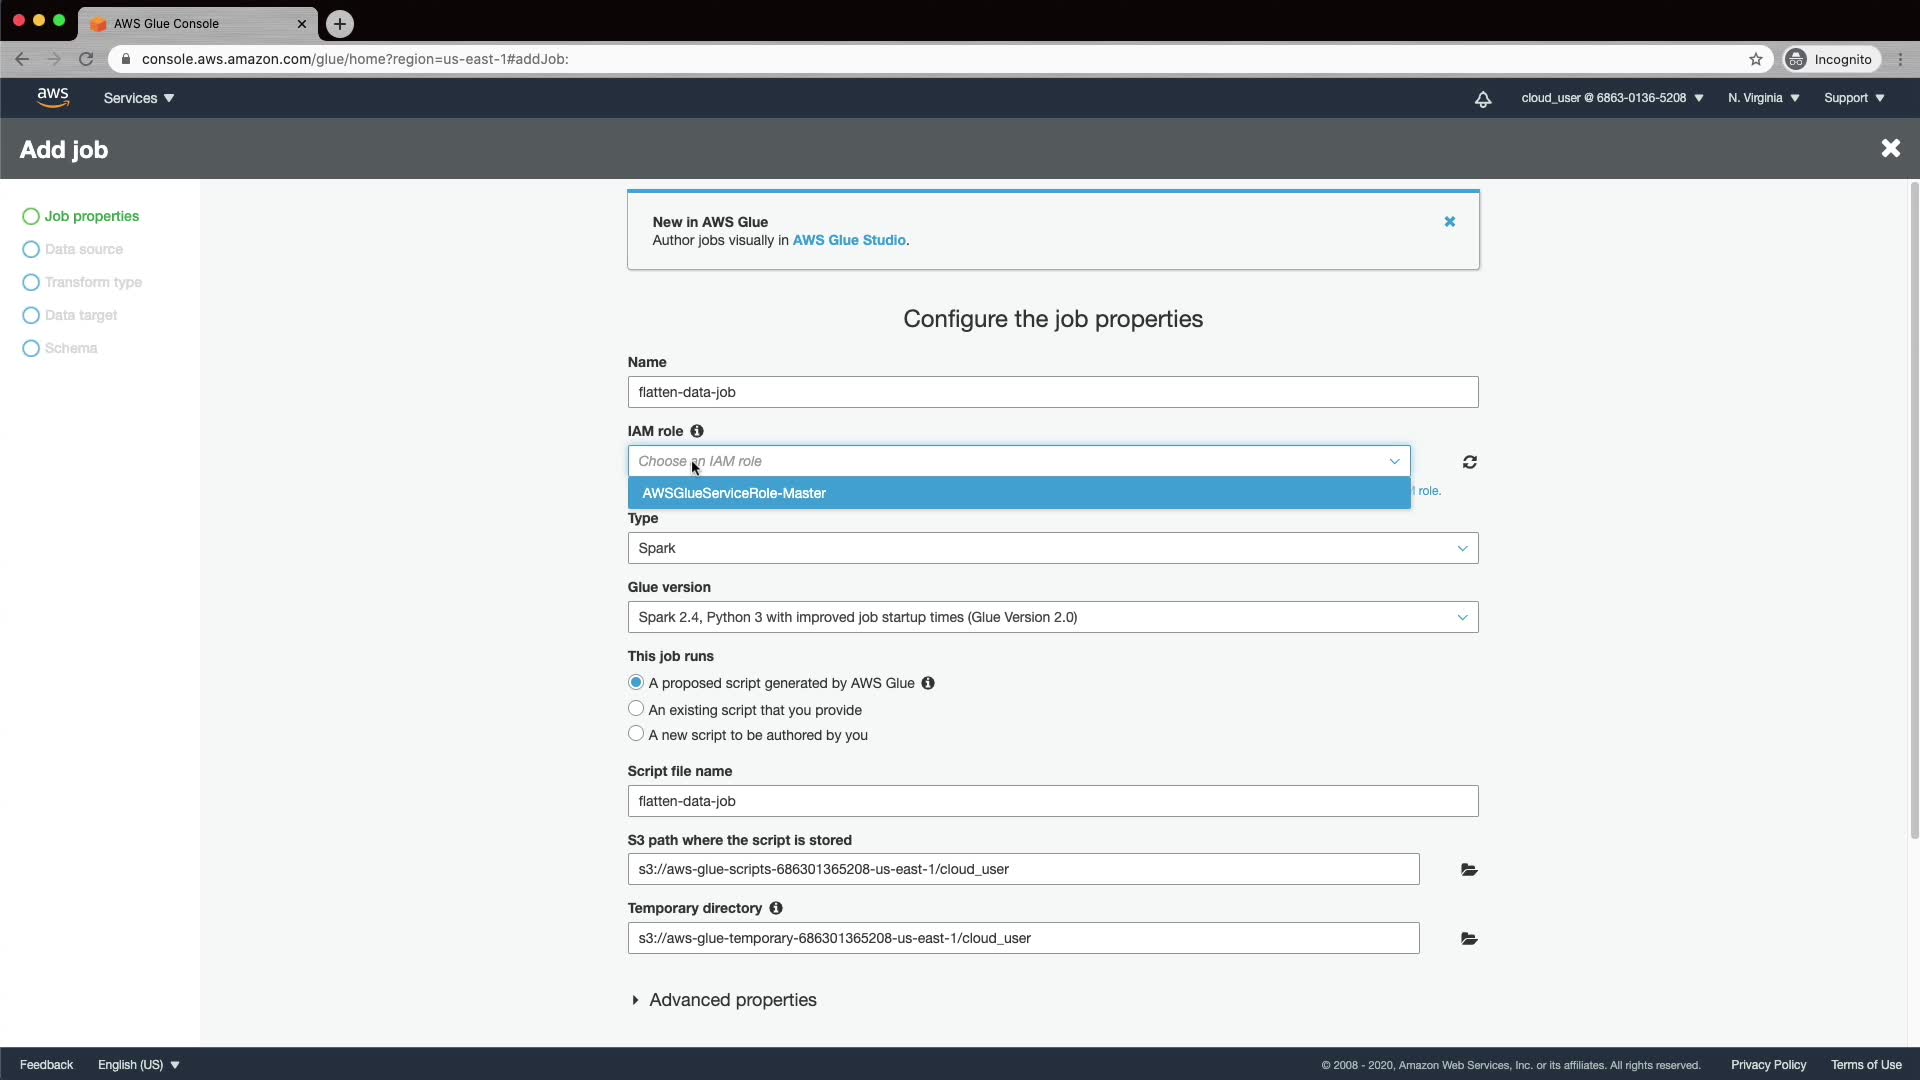The image size is (1920, 1080).
Task: Open the Type dropdown showing Spark
Action: (1052, 548)
